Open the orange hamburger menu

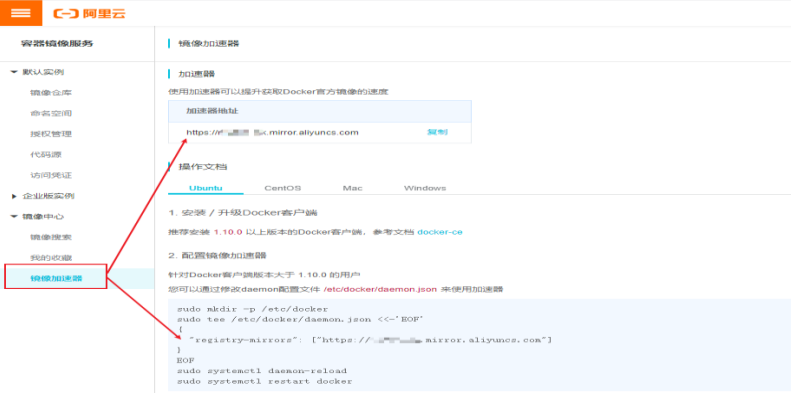(x=21, y=13)
